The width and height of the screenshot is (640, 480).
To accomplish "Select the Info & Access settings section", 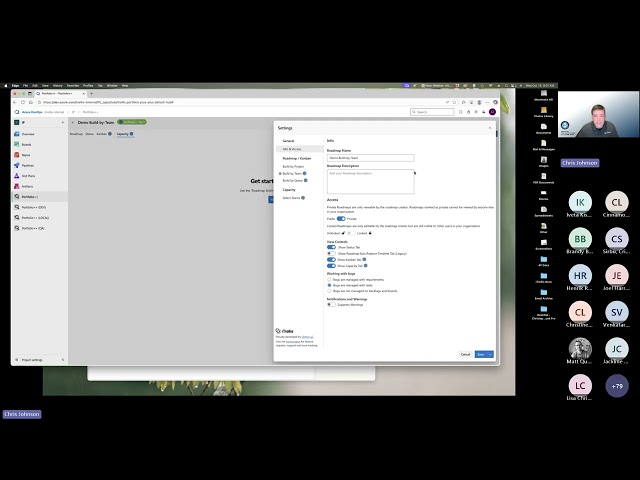I will pos(300,149).
